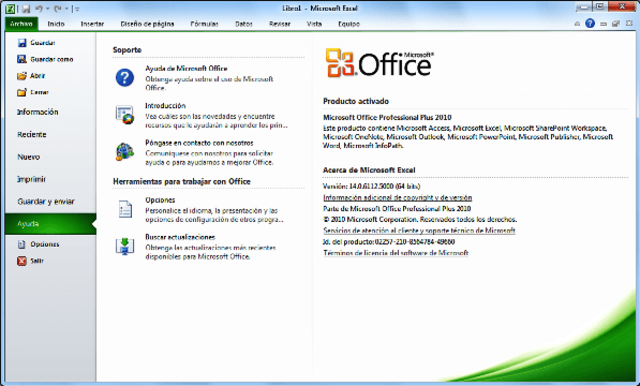The height and width of the screenshot is (386, 640).
Task: Open the Archivo tab
Action: pos(22,24)
